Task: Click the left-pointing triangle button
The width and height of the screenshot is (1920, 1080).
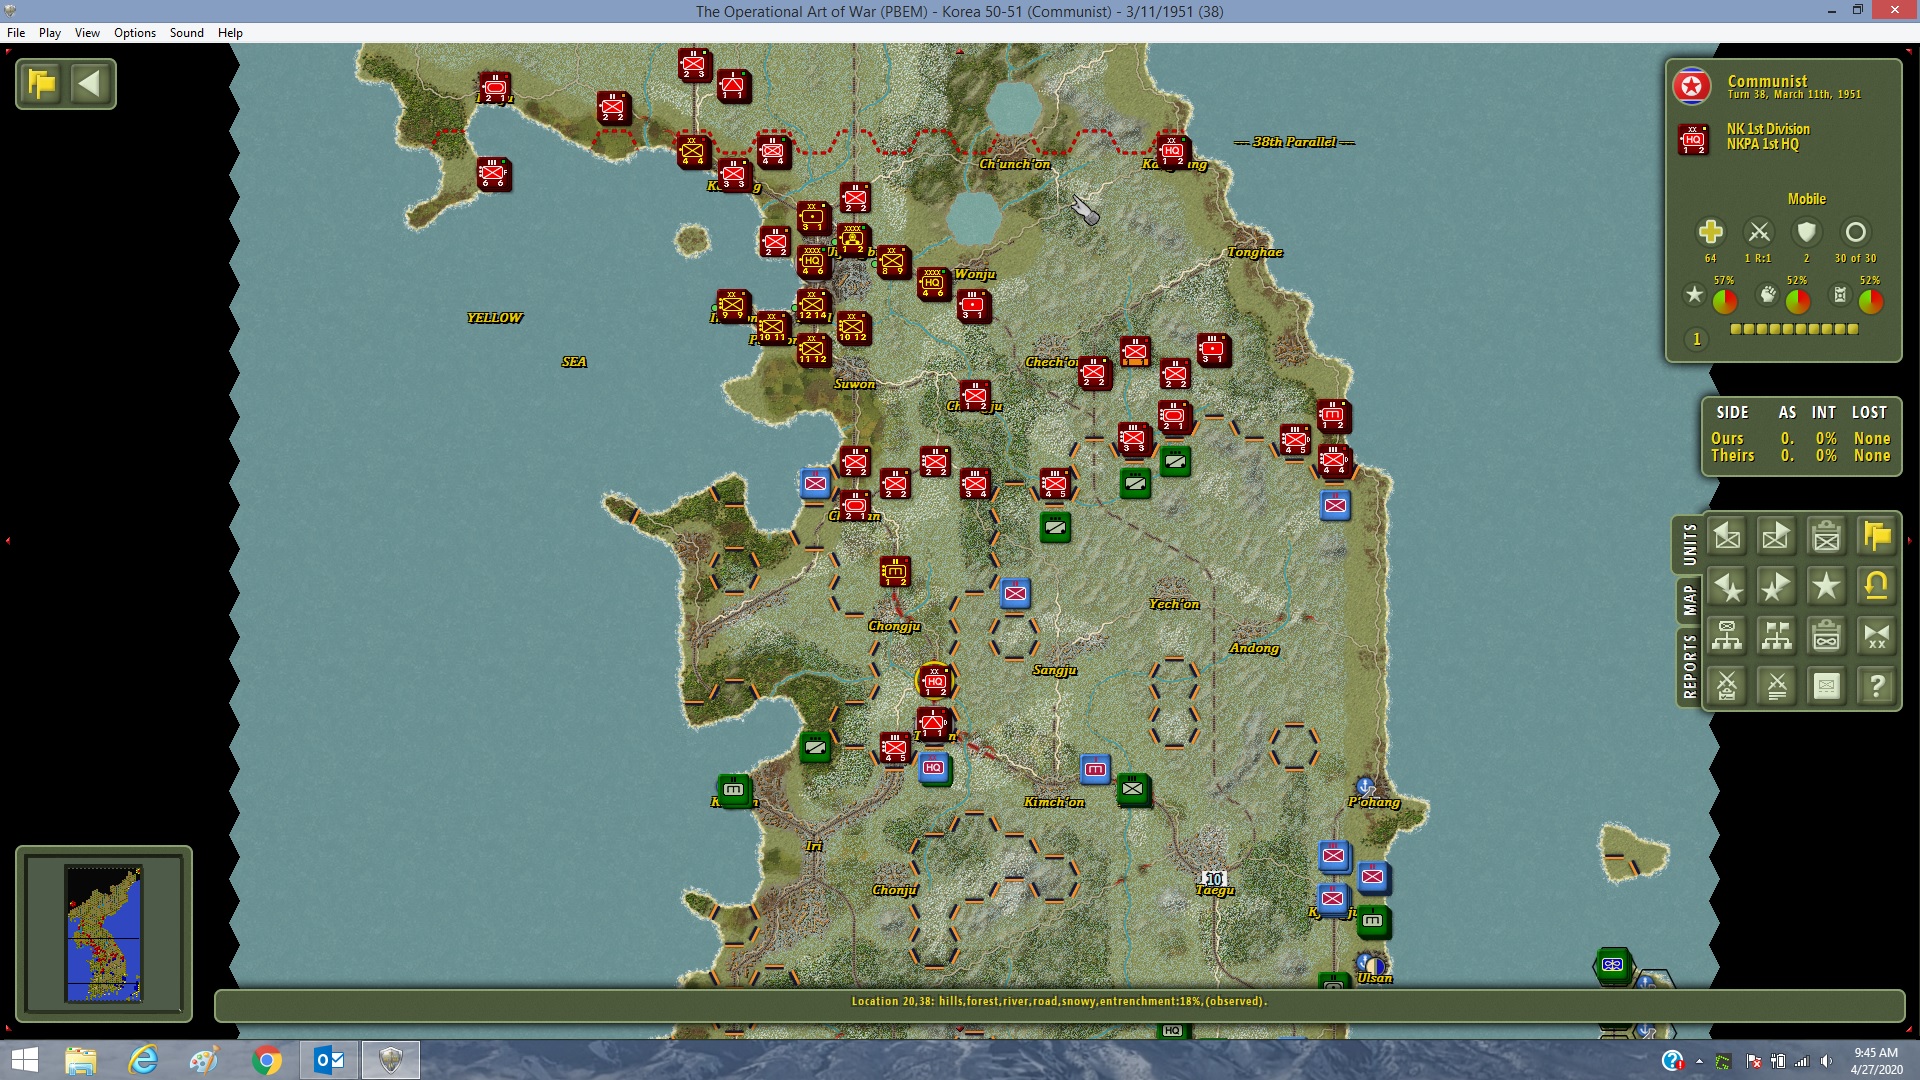Action: [x=90, y=83]
